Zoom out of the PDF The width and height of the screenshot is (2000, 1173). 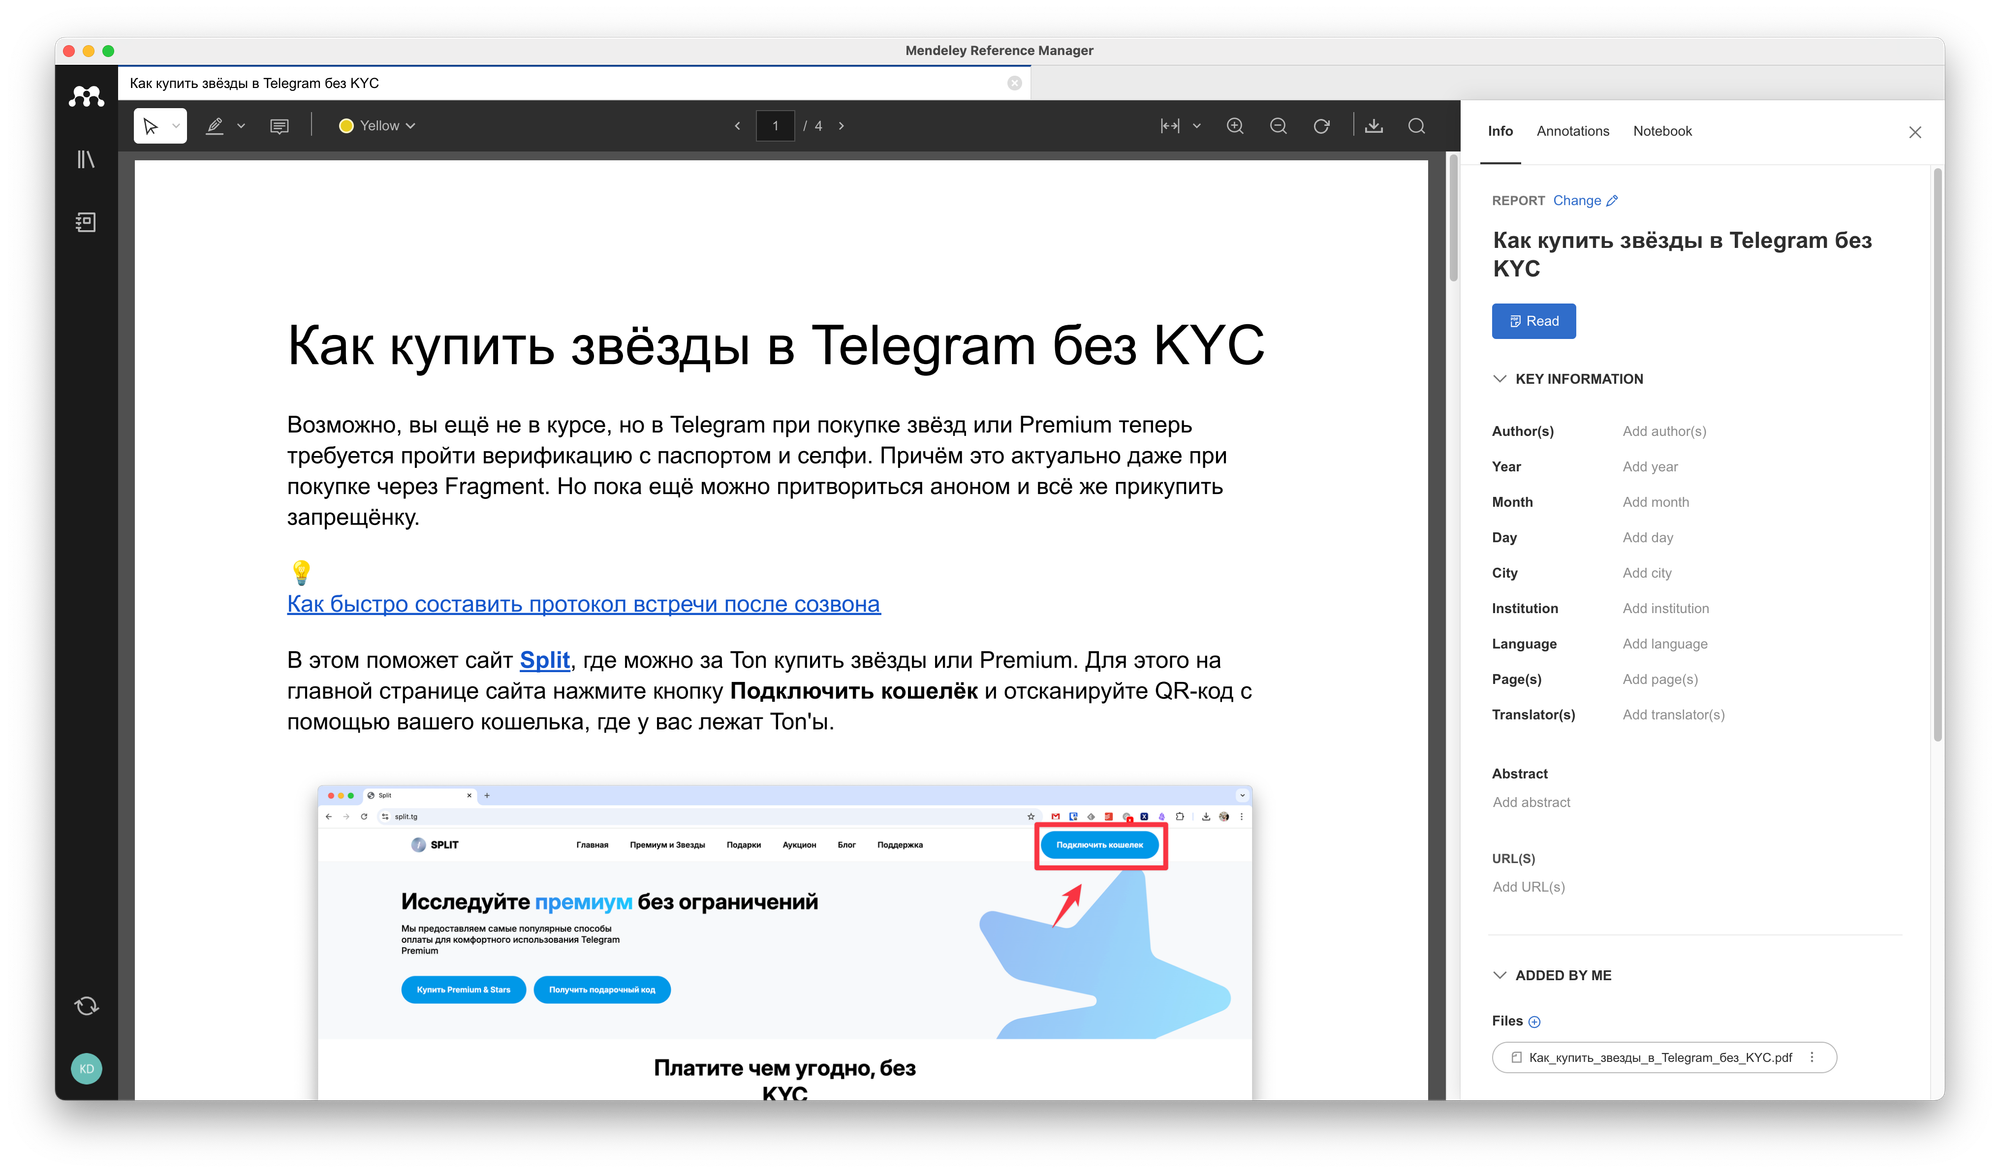[x=1278, y=126]
